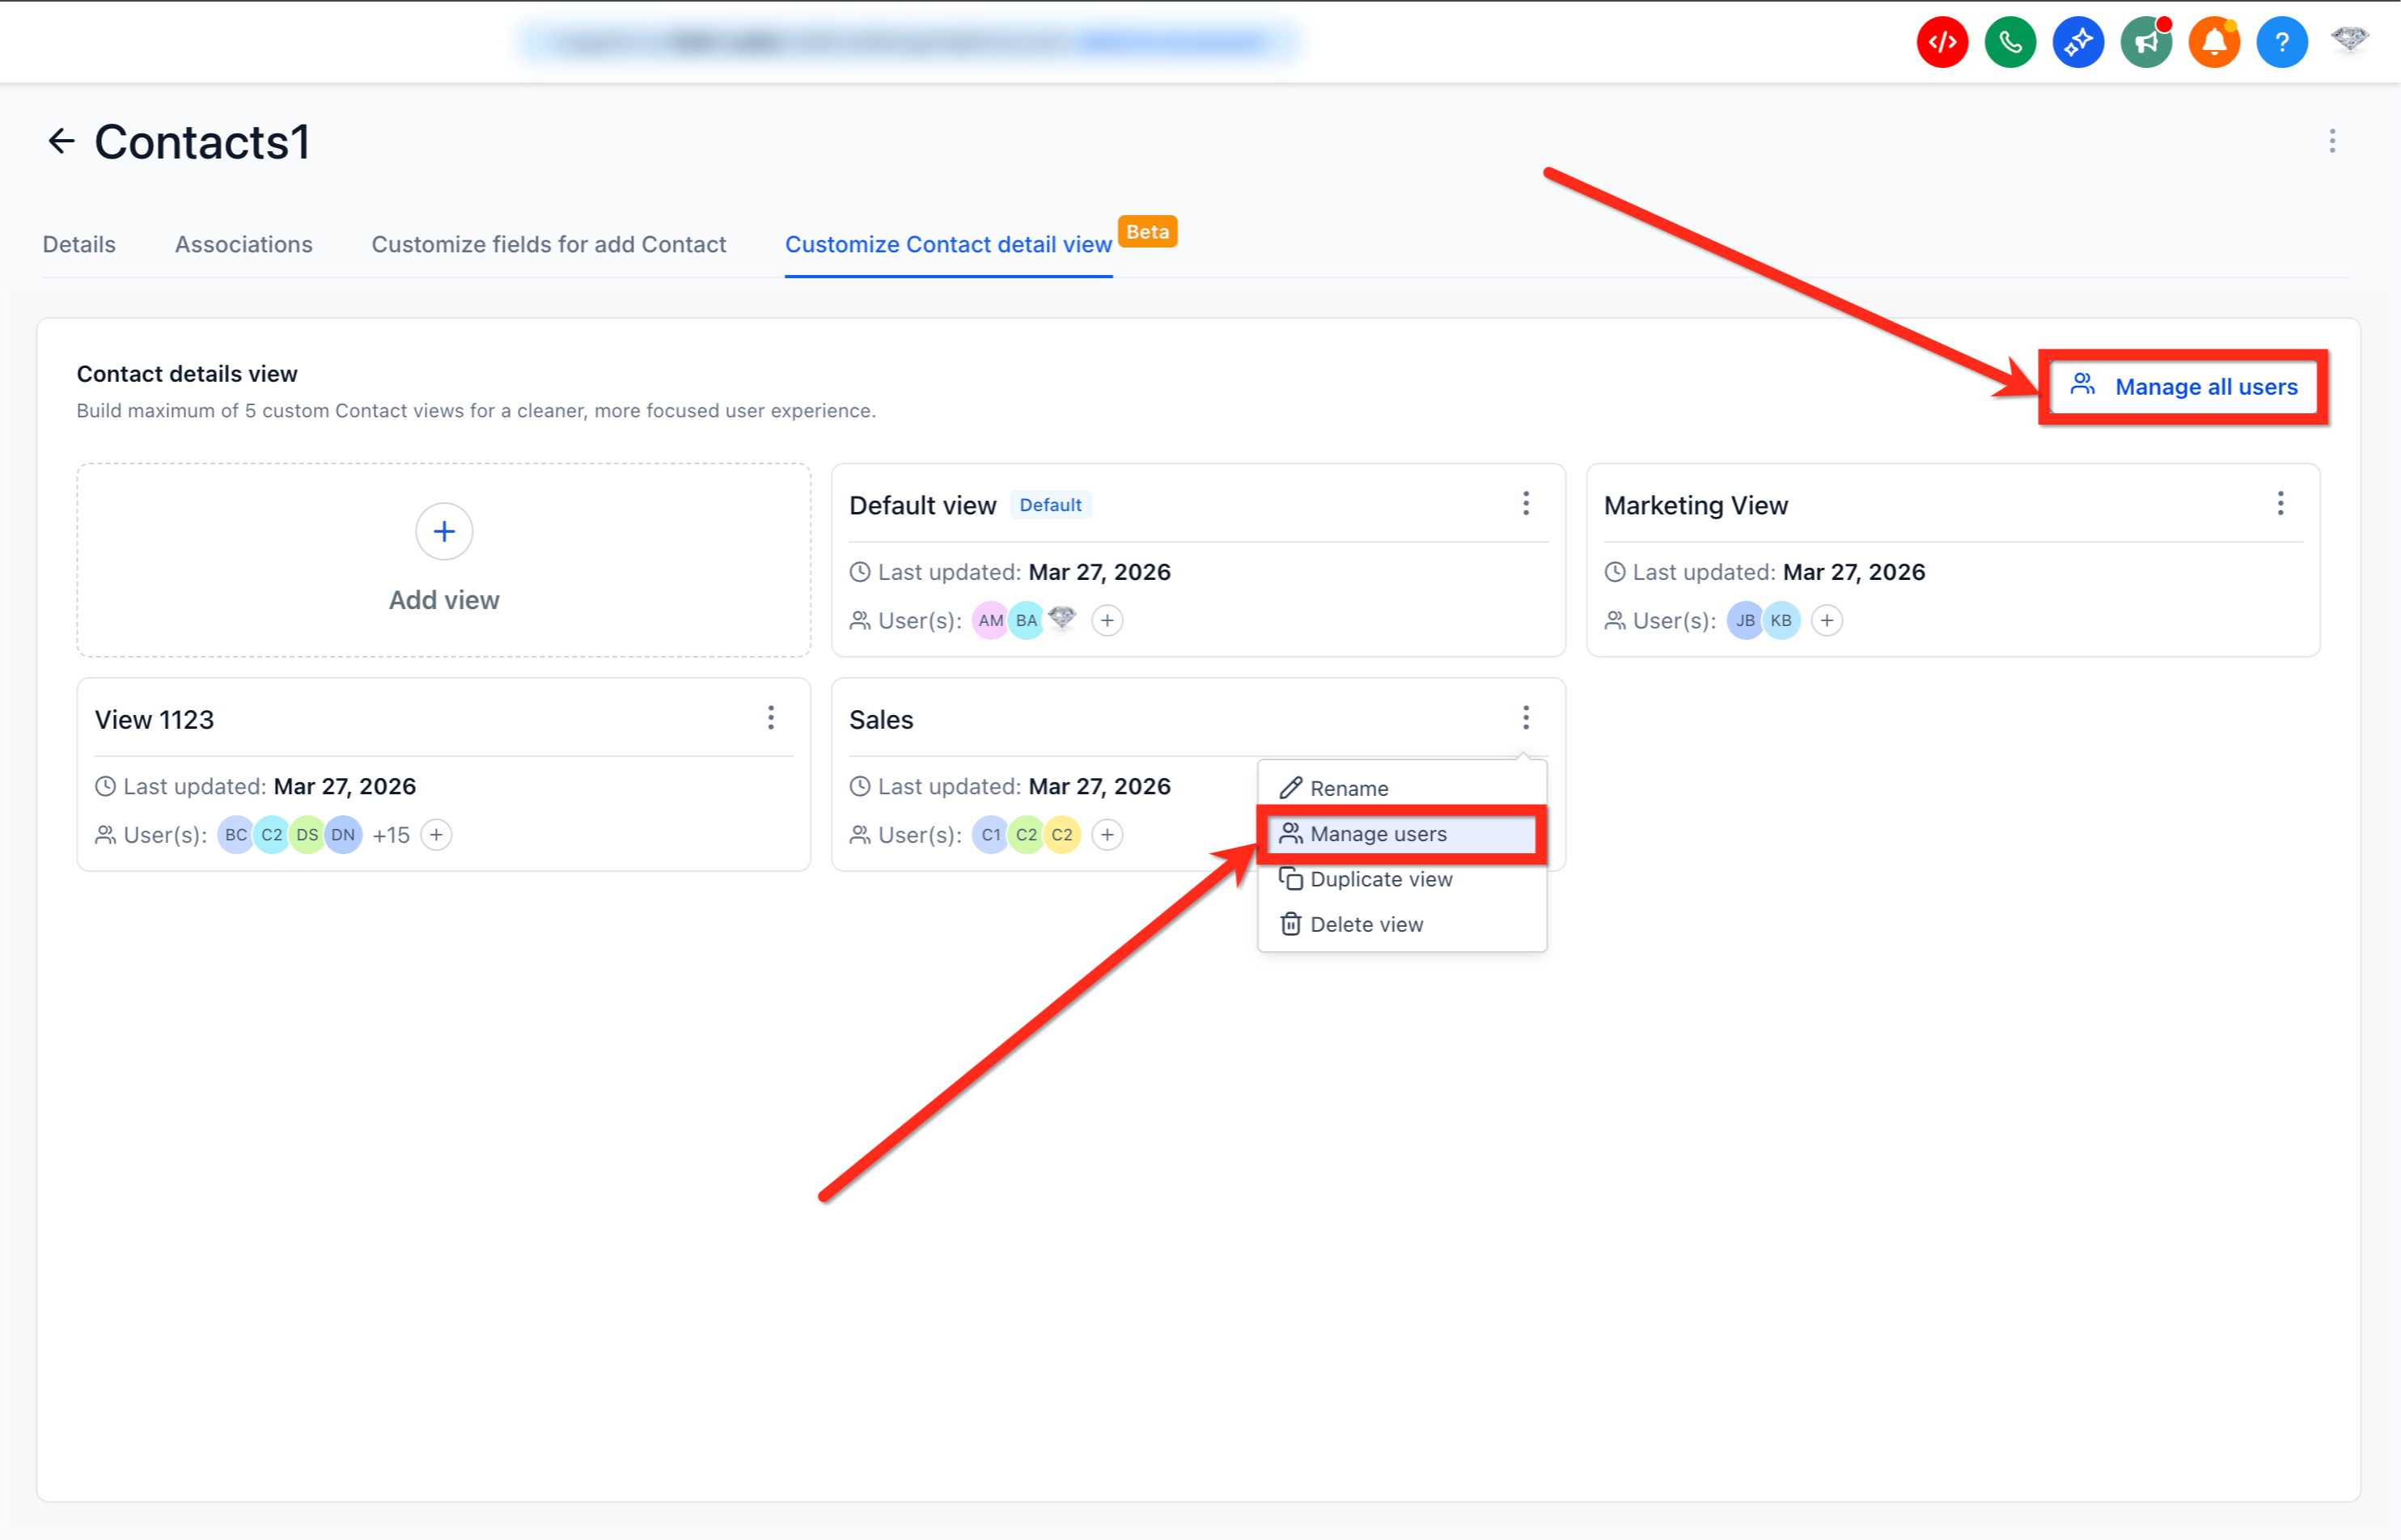Add user to Sales view with plus
Viewport: 2401px width, 1540px height.
(x=1107, y=835)
